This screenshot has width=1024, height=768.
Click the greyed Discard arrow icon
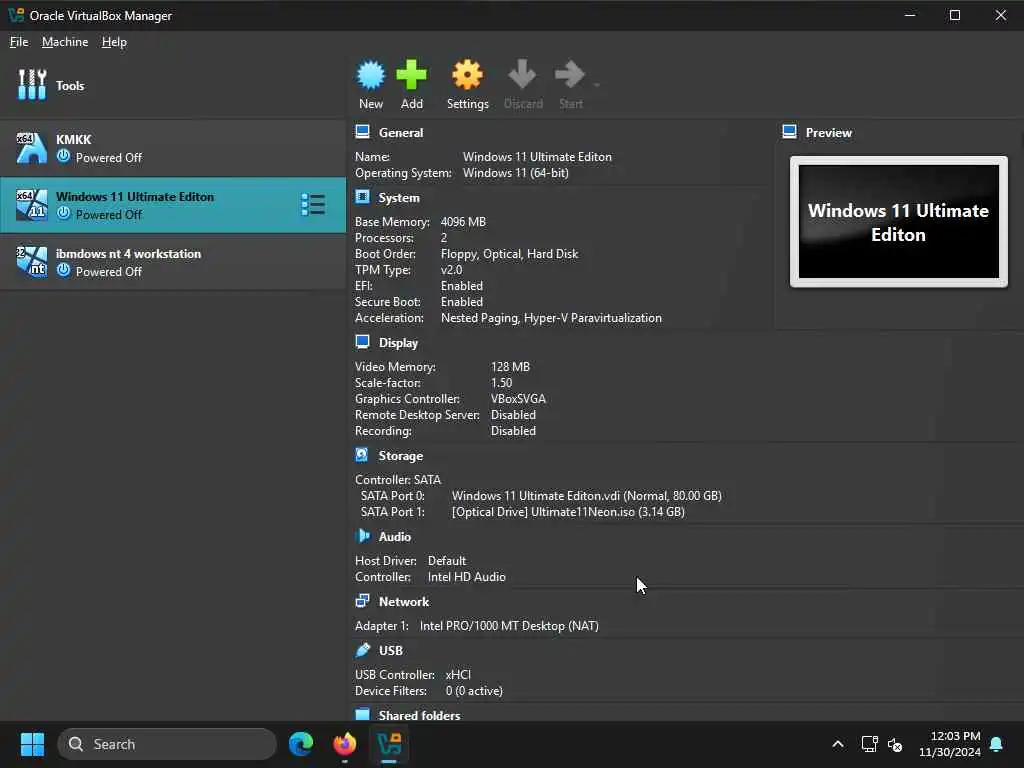tap(522, 75)
